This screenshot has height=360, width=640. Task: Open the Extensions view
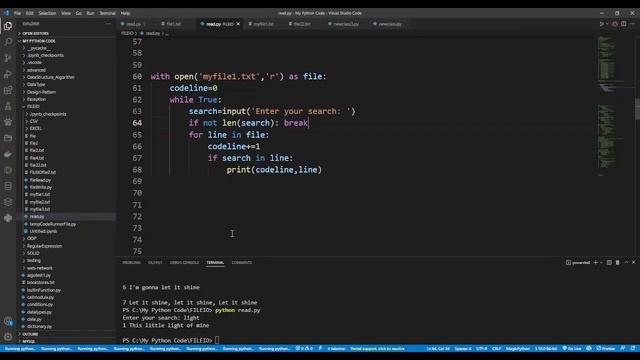[8, 90]
